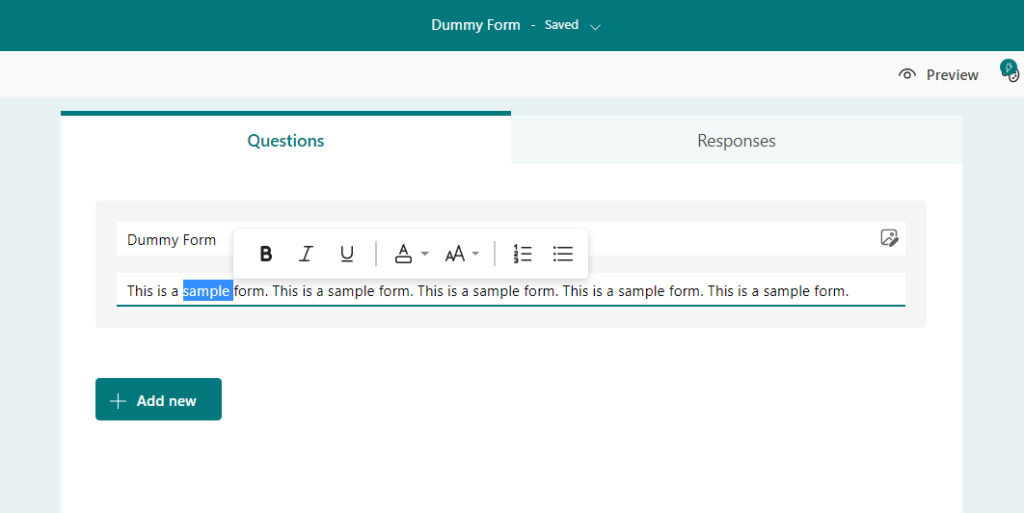
Task: Click the highlighted word sample
Action: coord(207,290)
